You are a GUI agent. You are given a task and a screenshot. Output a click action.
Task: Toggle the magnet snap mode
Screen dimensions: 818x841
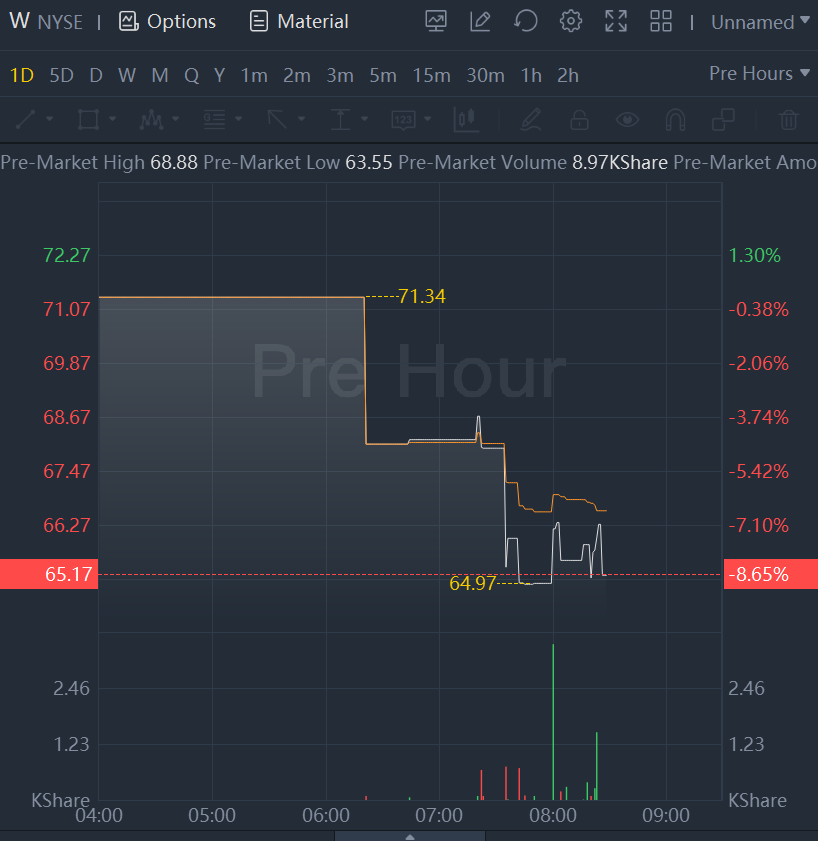pos(675,120)
